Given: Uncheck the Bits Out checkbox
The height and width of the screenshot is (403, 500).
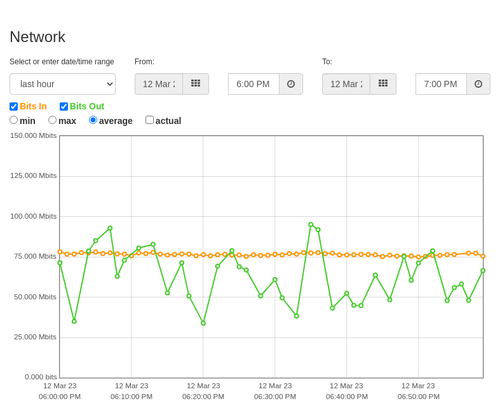Looking at the screenshot, I should [64, 107].
